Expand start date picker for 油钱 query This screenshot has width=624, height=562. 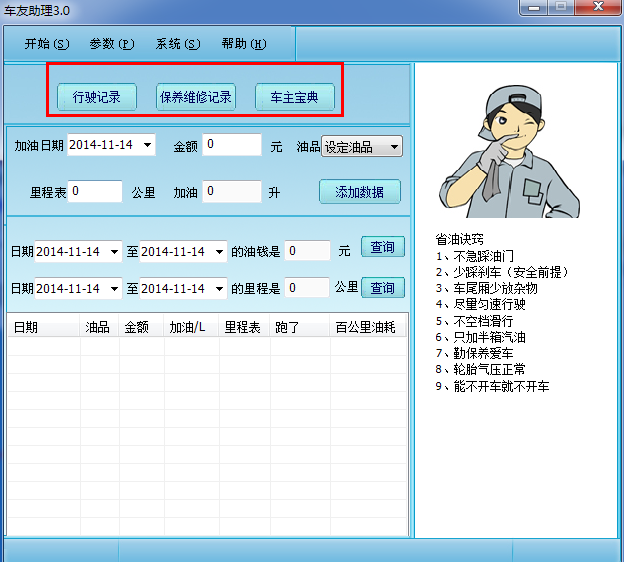click(114, 252)
